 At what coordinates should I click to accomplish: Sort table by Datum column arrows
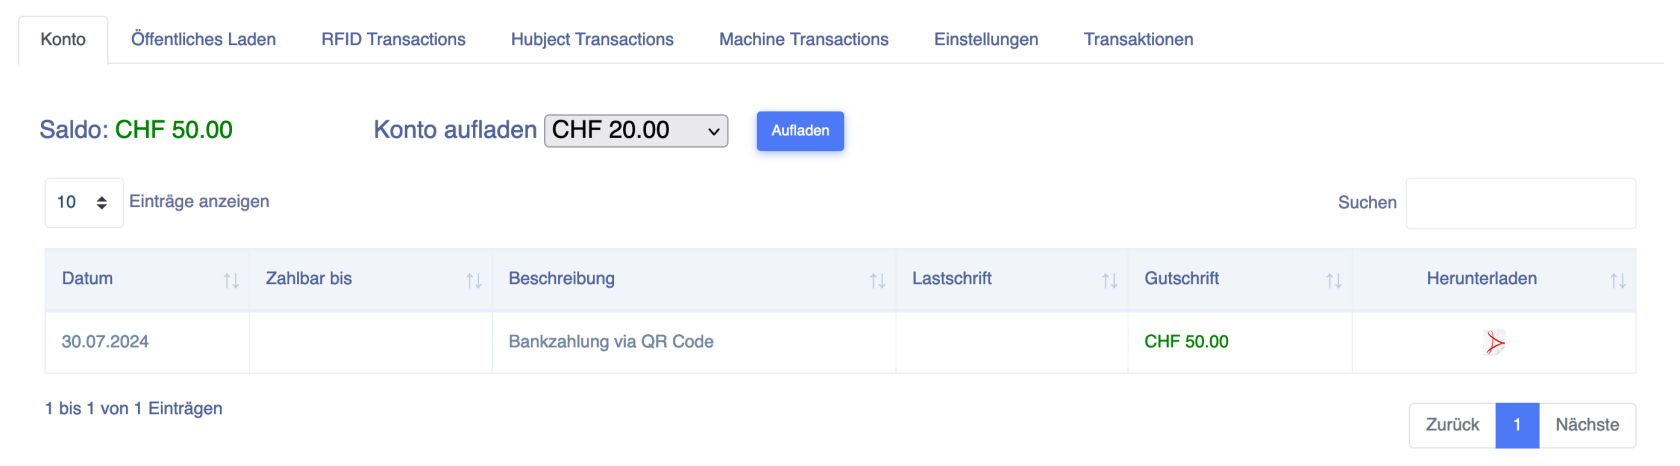(x=231, y=281)
